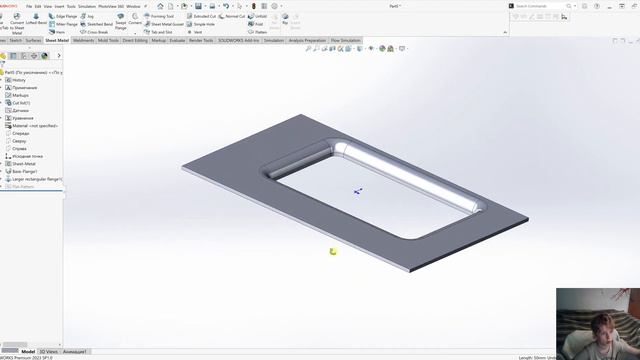The height and width of the screenshot is (360, 640).
Task: Select the Sheet Metal Gusset tool
Action: tap(164, 24)
